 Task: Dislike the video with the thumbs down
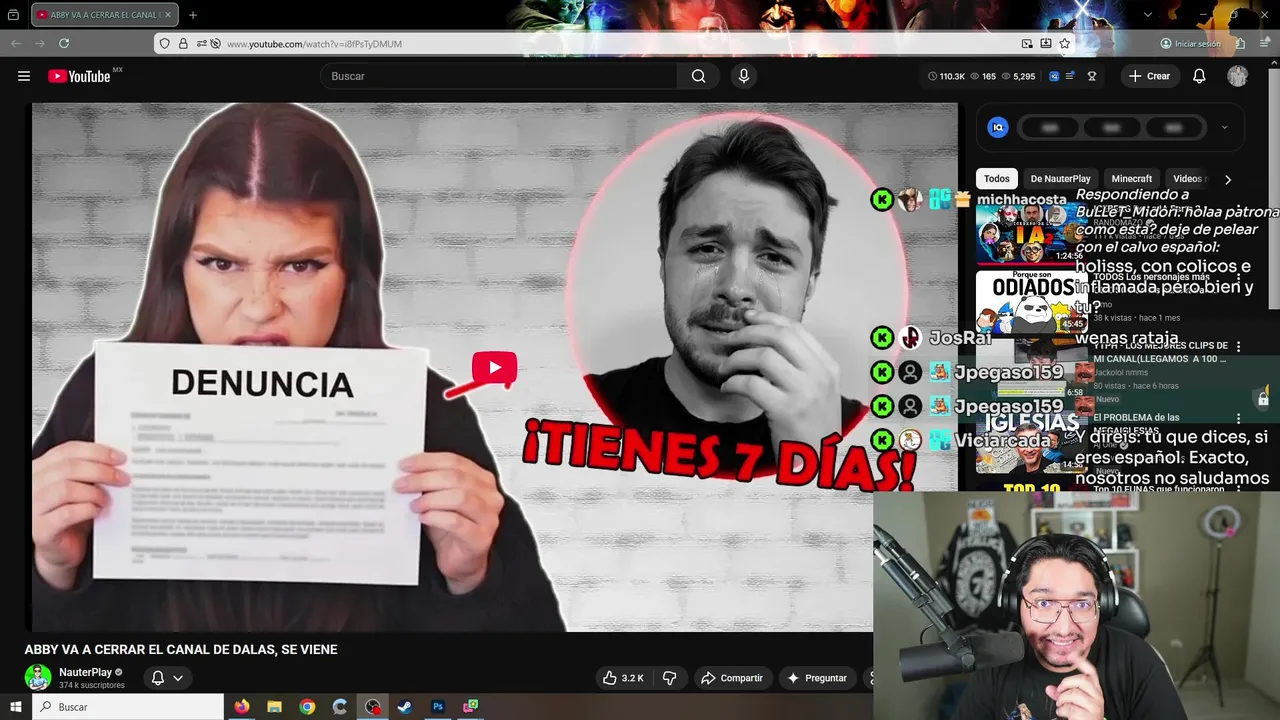[x=669, y=678]
